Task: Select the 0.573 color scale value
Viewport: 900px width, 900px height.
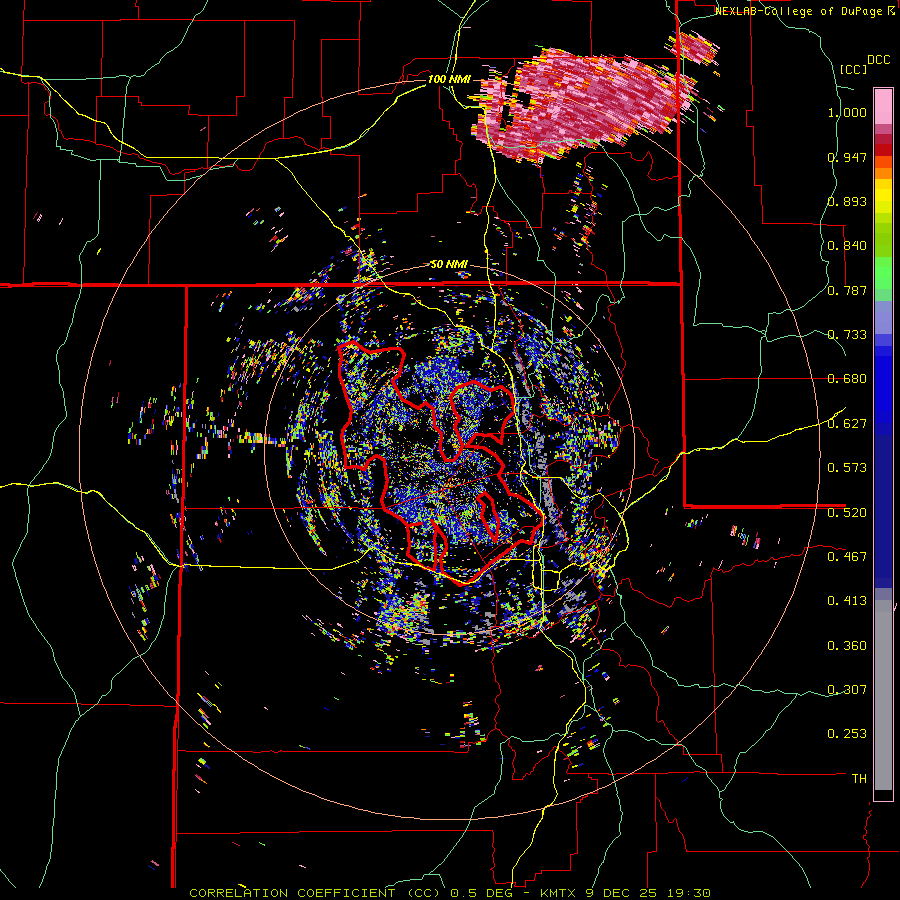Action: 847,468
